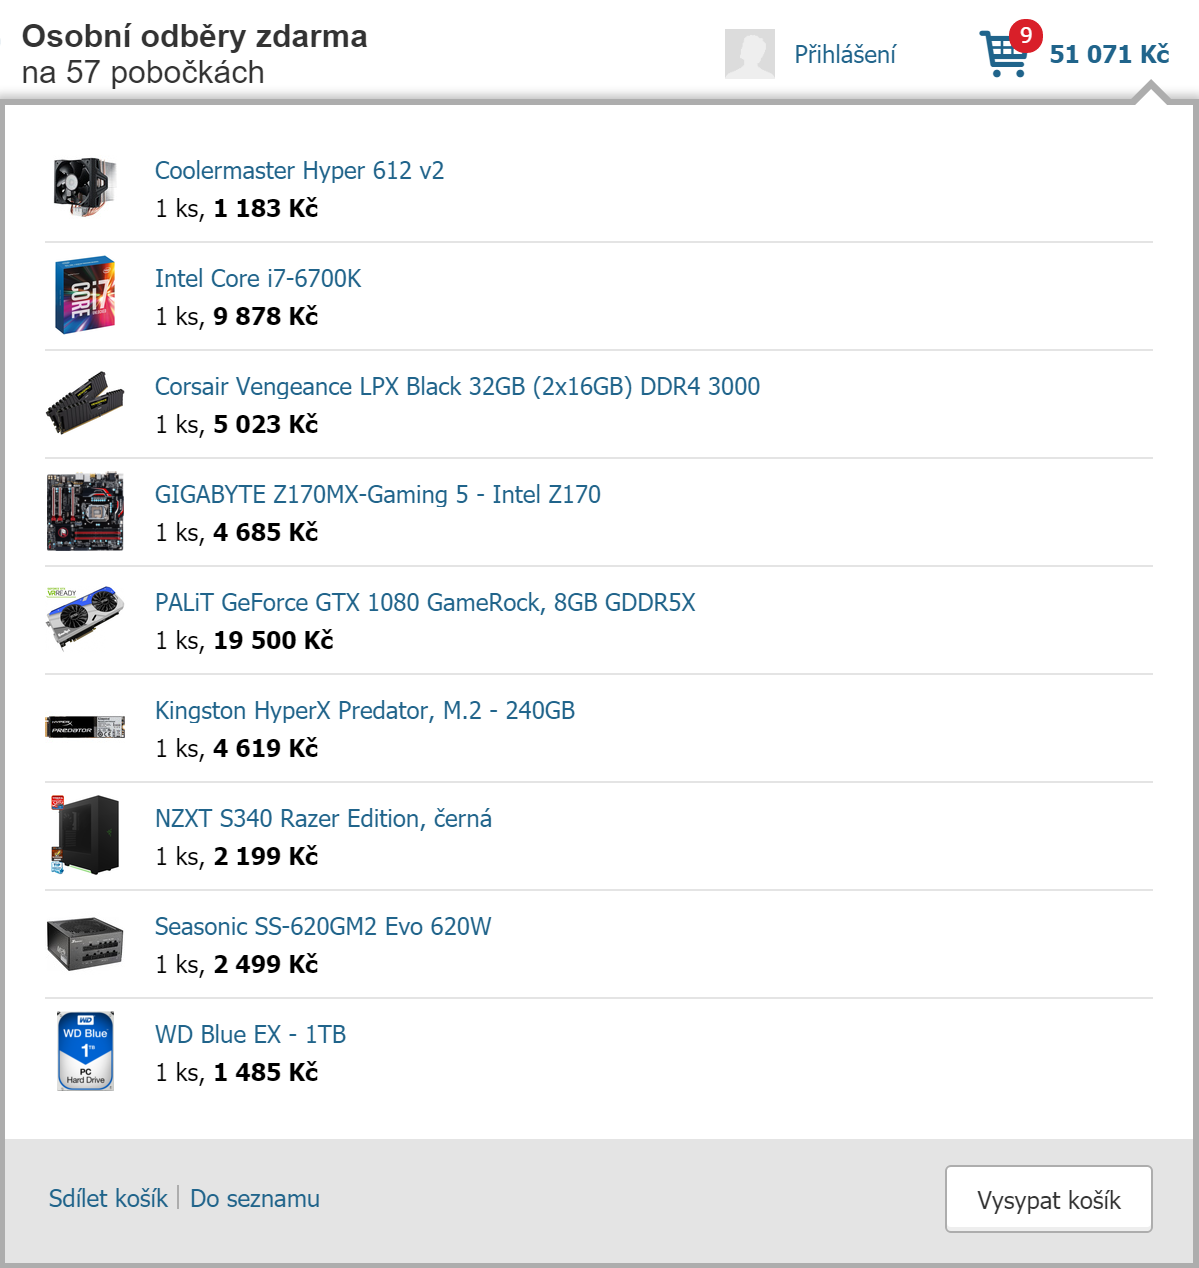View the WD Blue hard drive thumbnail

point(86,1051)
